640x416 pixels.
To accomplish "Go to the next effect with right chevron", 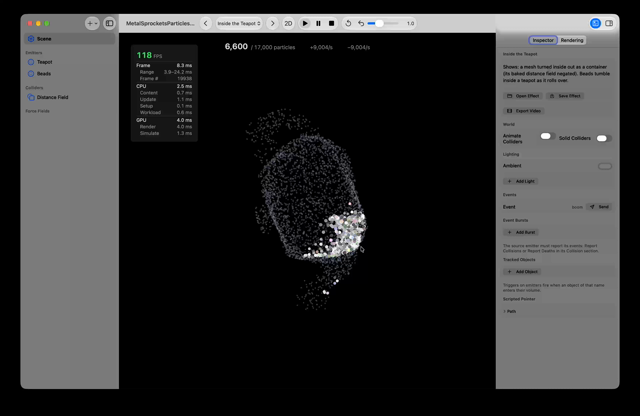I will (x=273, y=23).
